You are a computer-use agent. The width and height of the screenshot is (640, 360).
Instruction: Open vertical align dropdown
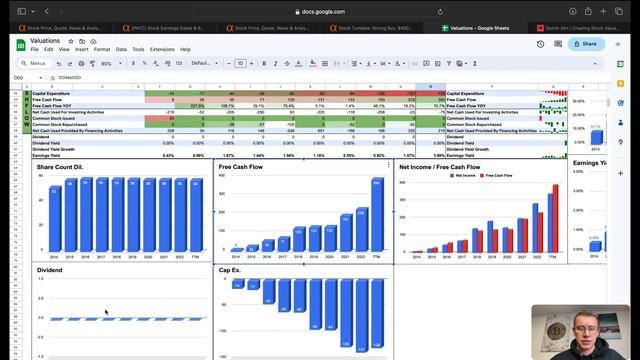click(x=371, y=64)
